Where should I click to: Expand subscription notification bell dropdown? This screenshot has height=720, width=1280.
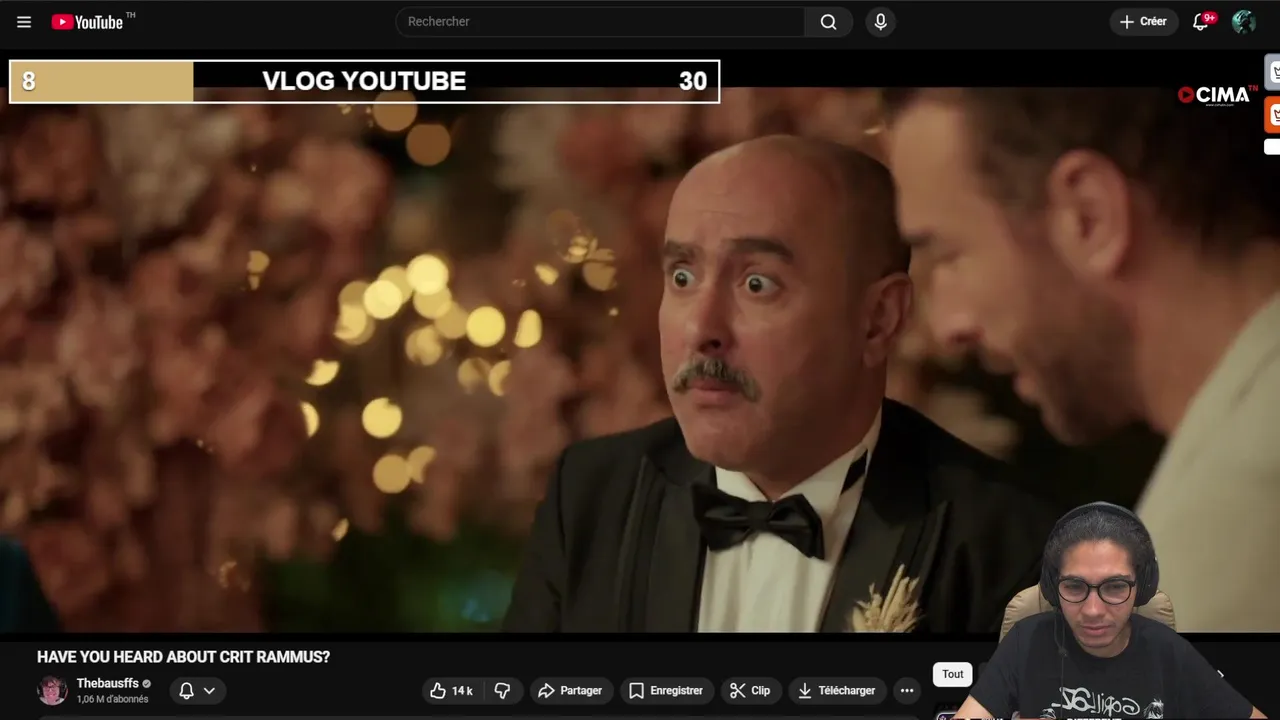197,690
